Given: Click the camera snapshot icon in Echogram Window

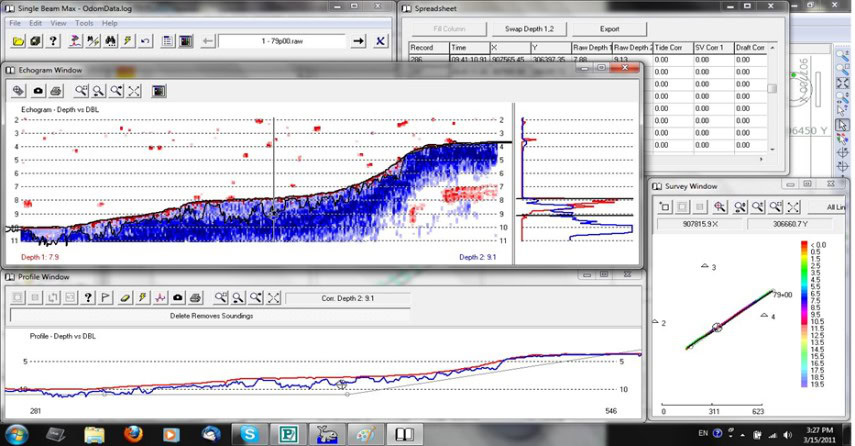Looking at the screenshot, I should pyautogui.click(x=38, y=91).
